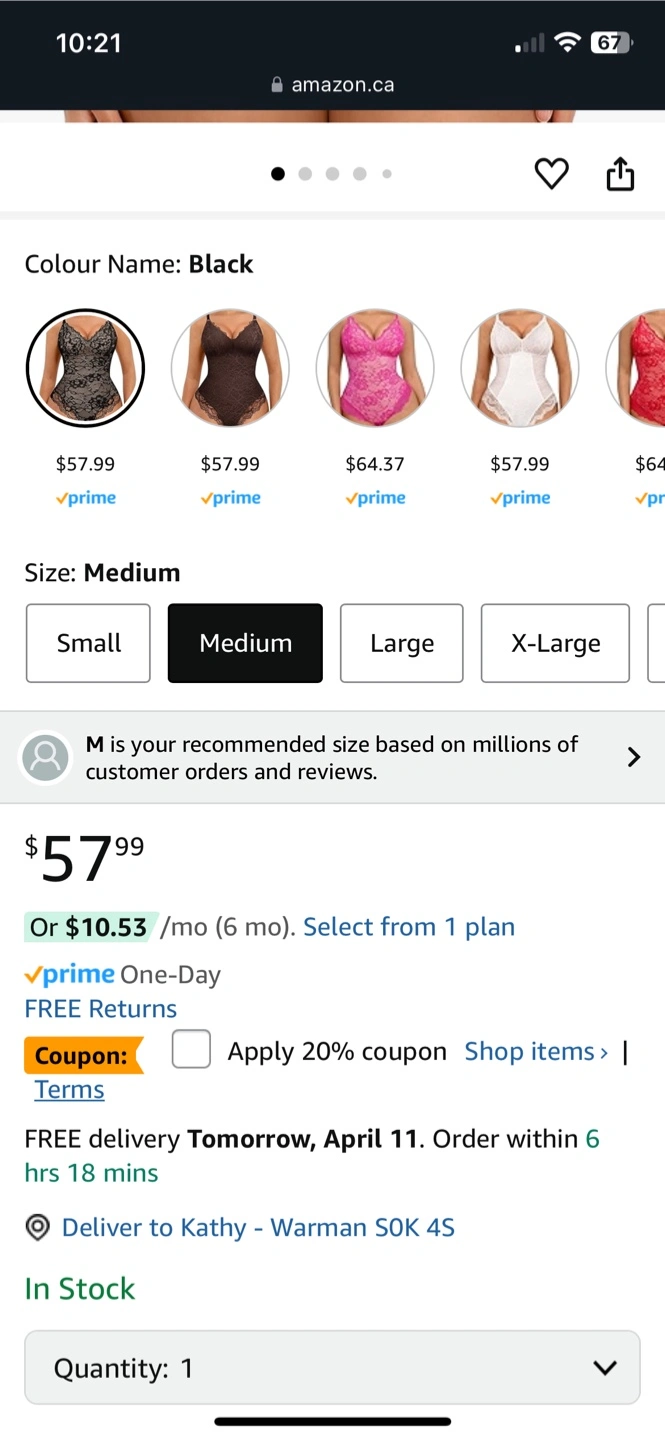Tap the battery indicator icon
The width and height of the screenshot is (665, 1440).
click(x=610, y=42)
